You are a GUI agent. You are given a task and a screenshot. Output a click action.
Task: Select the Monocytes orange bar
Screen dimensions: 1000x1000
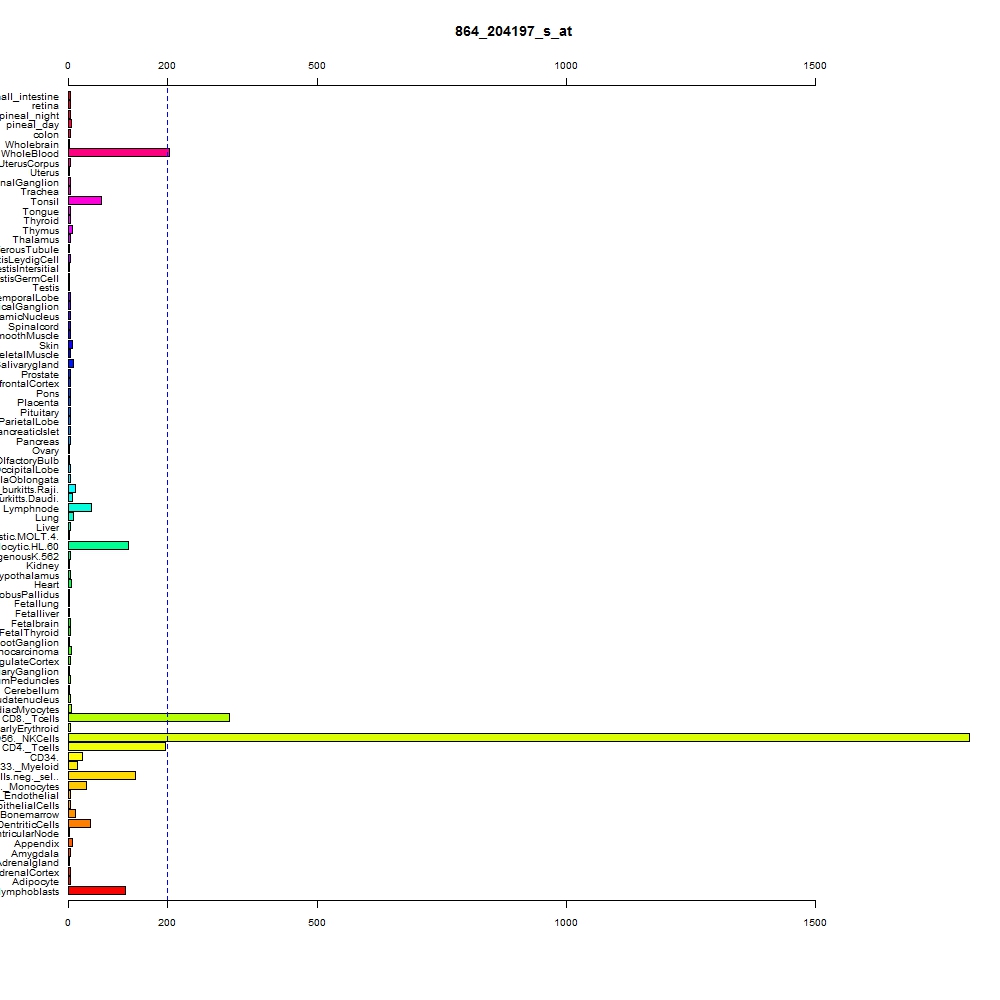[77, 786]
